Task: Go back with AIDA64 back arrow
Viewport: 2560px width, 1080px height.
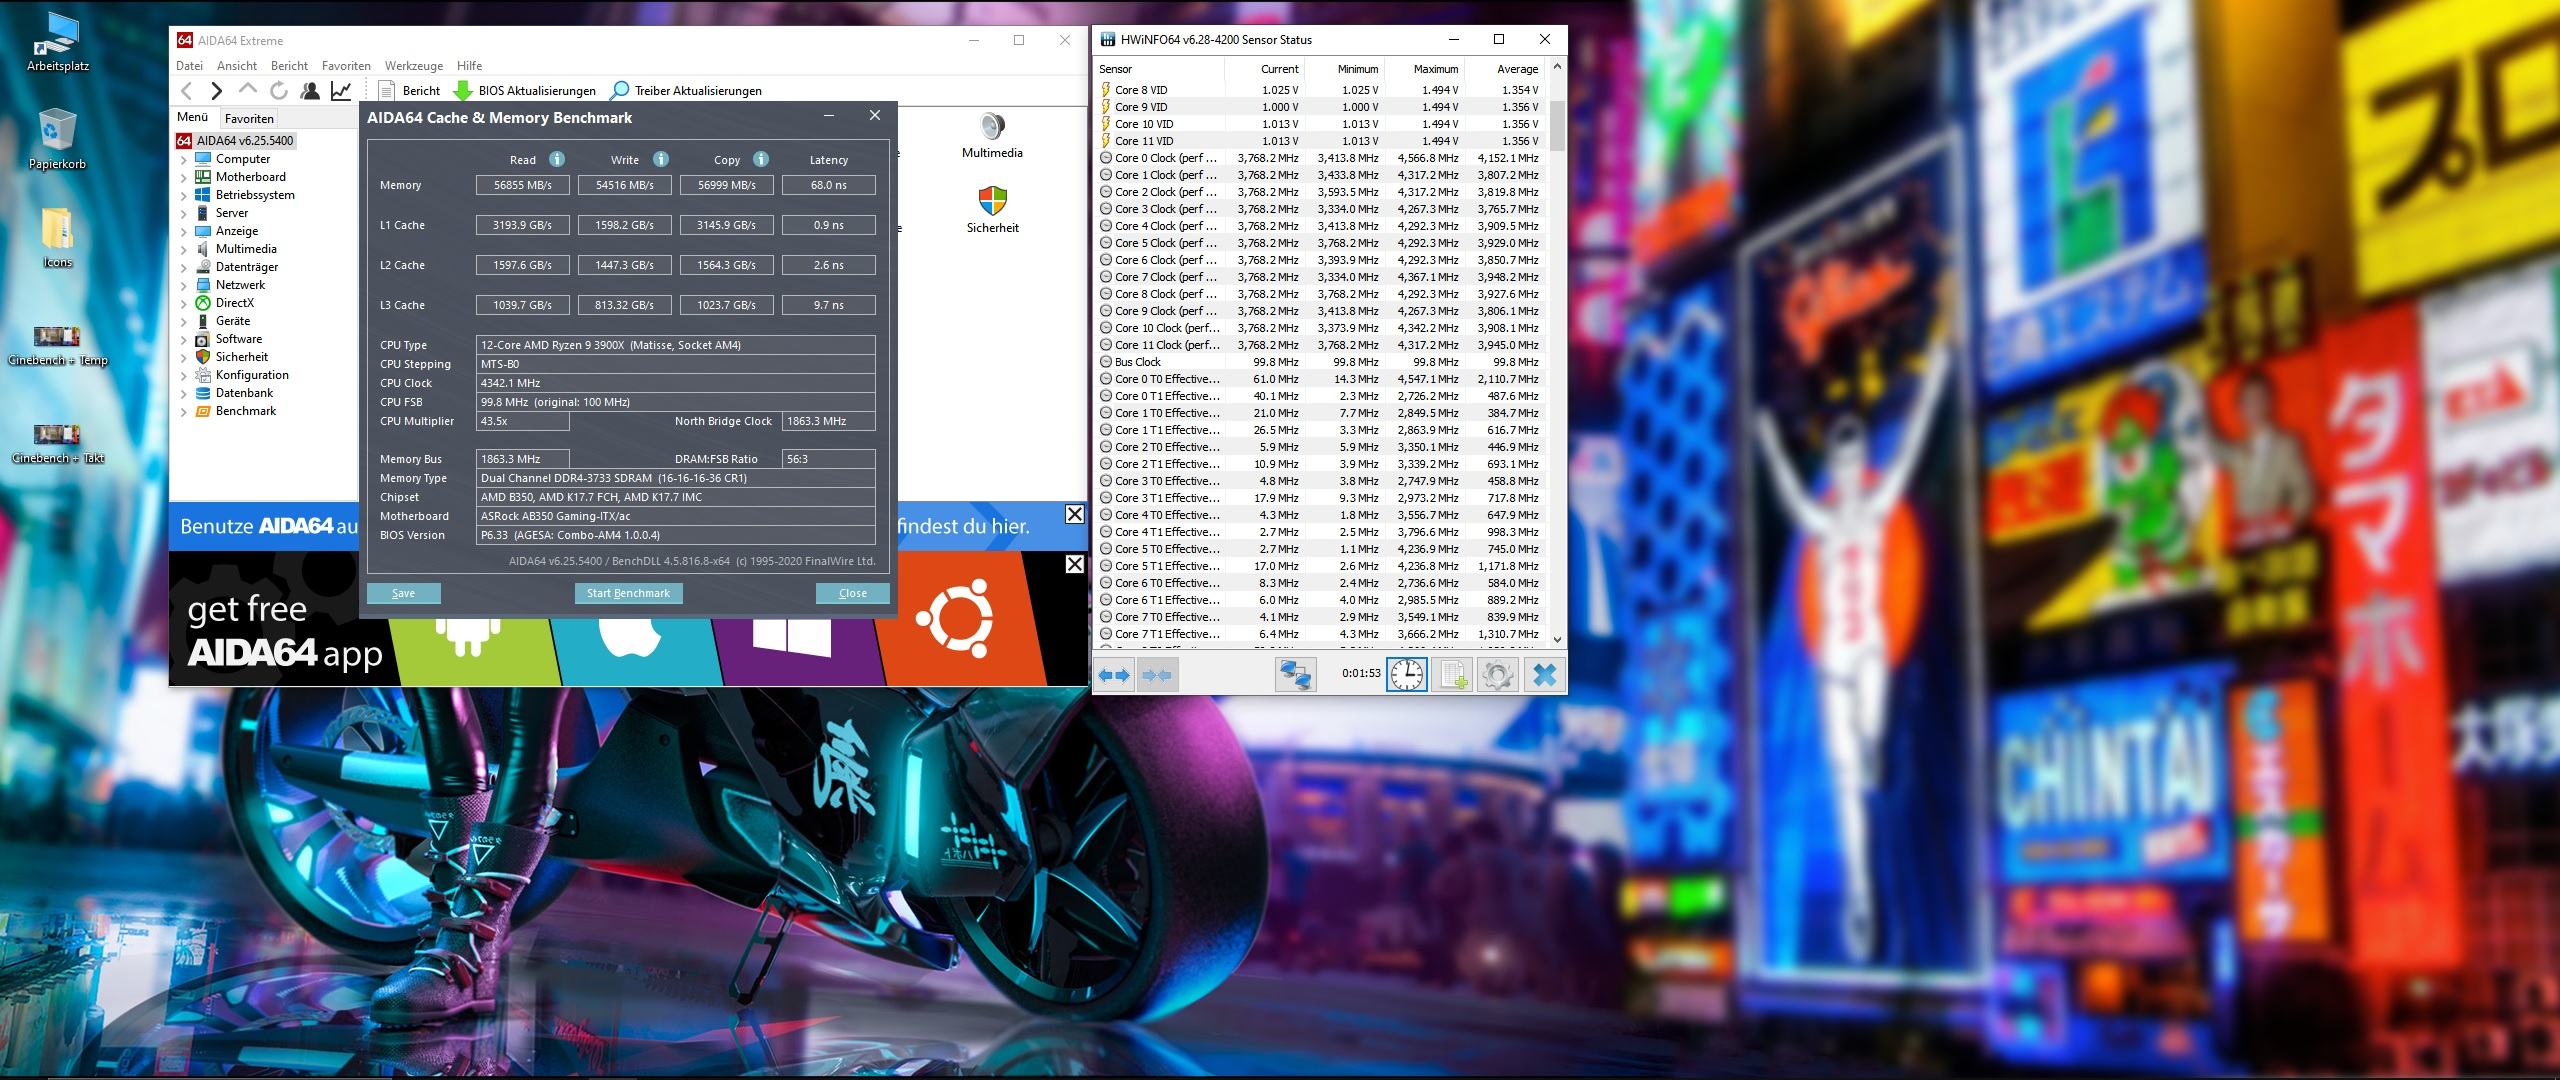Action: coord(187,91)
